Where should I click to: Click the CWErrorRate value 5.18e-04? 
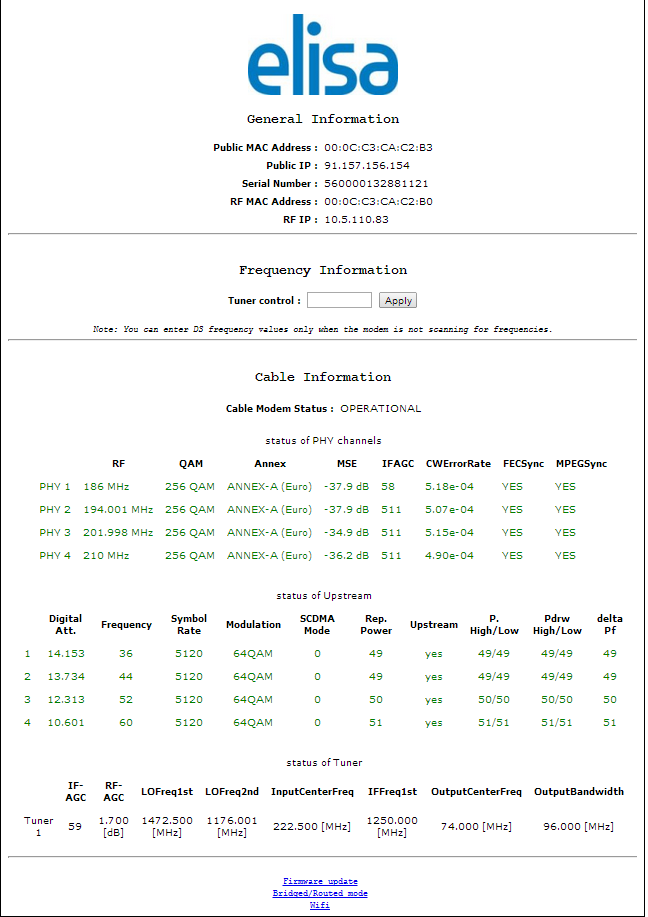pos(449,487)
